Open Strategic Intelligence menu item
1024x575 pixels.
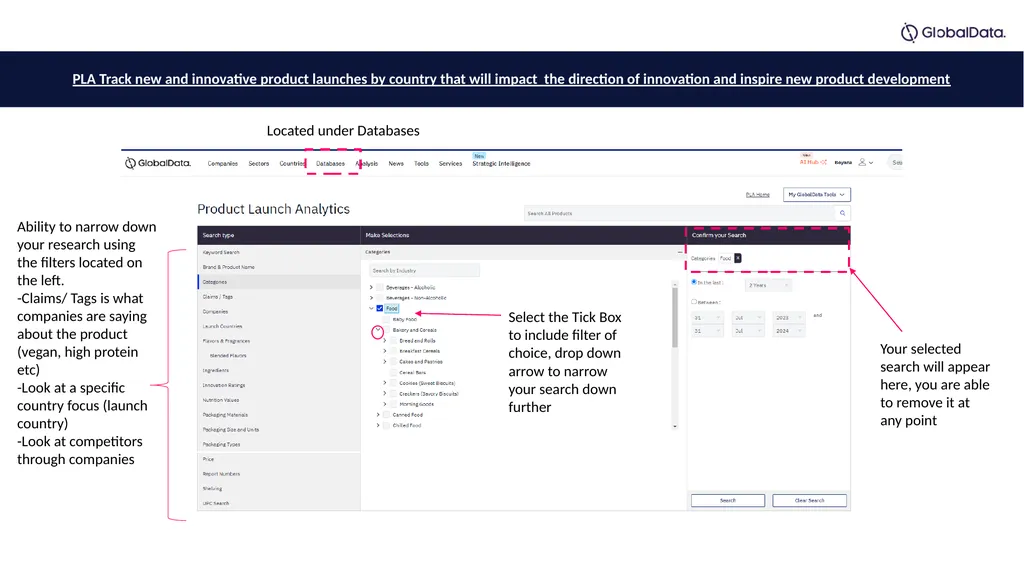click(x=501, y=163)
